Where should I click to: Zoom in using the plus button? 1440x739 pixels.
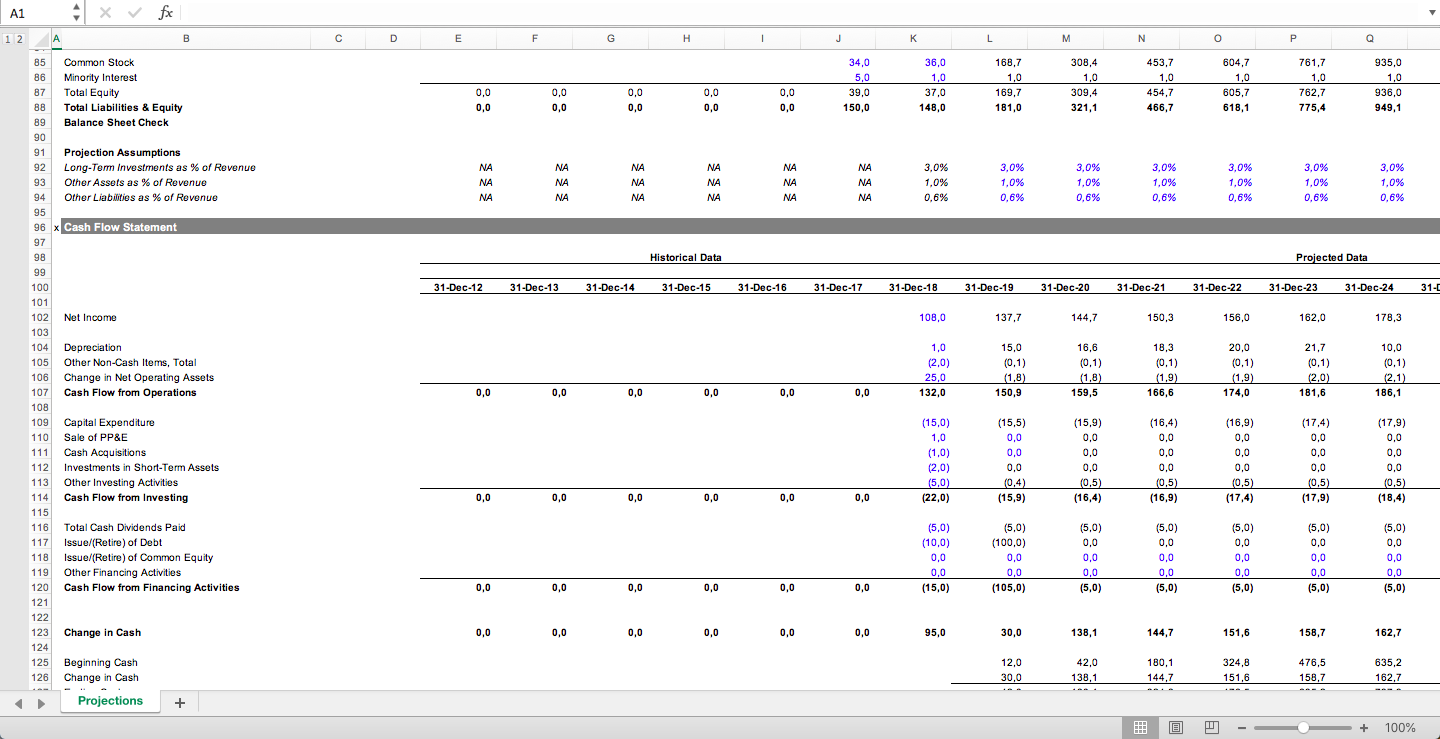(x=1363, y=727)
